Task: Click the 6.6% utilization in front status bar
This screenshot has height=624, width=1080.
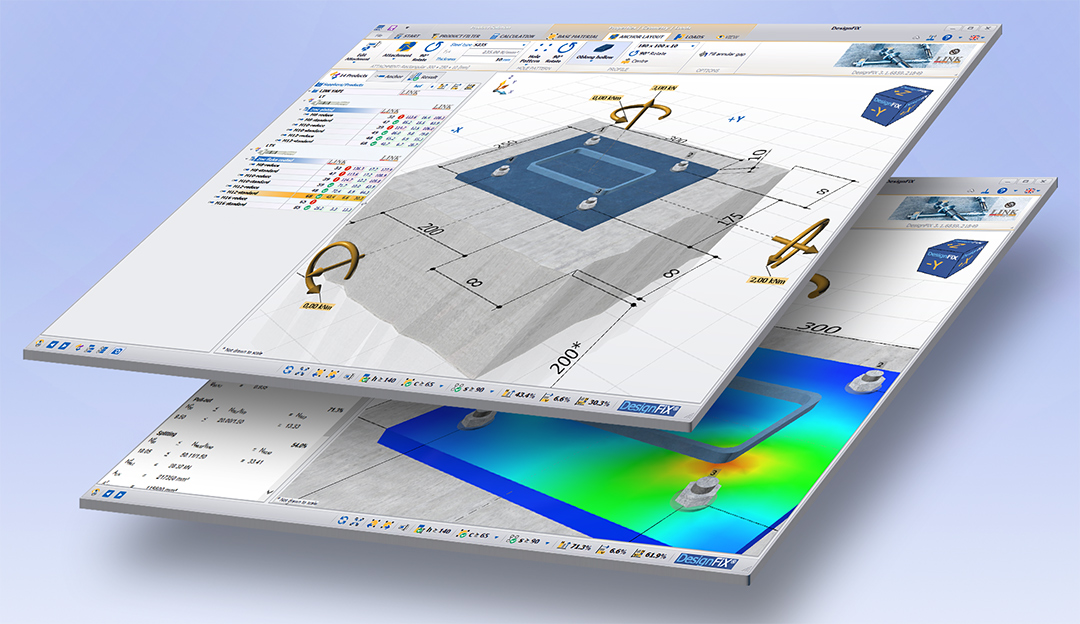Action: pos(557,398)
